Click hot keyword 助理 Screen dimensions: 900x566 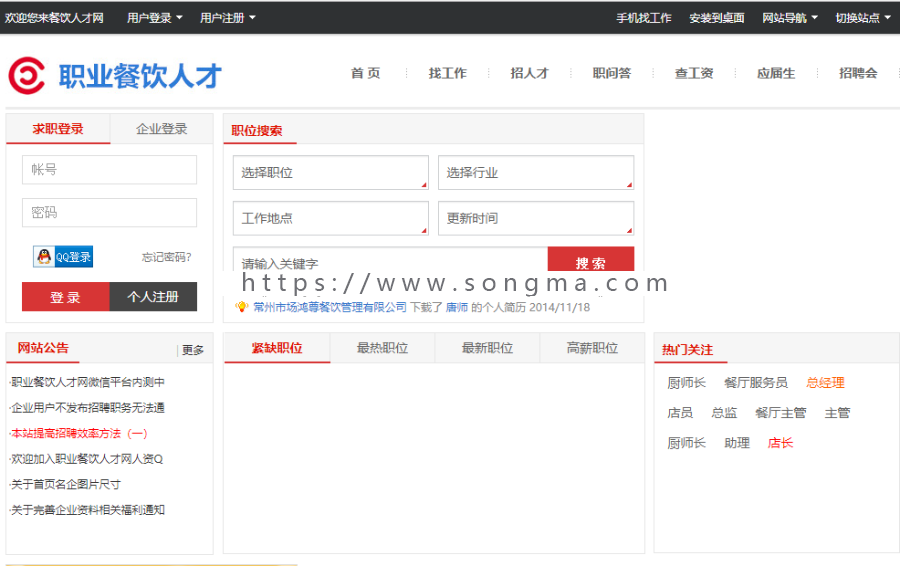pos(737,443)
